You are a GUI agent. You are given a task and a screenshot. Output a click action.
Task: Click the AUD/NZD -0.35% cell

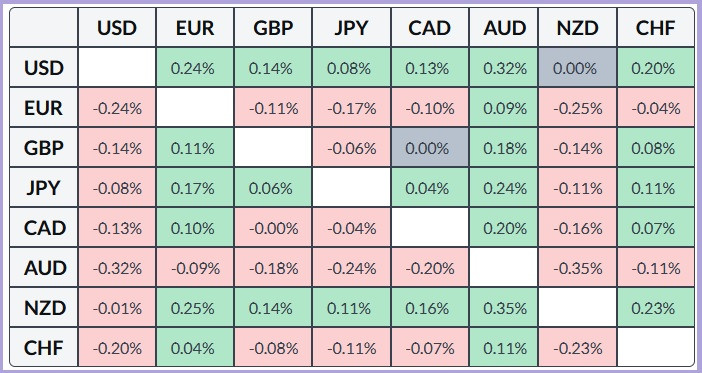tap(578, 268)
